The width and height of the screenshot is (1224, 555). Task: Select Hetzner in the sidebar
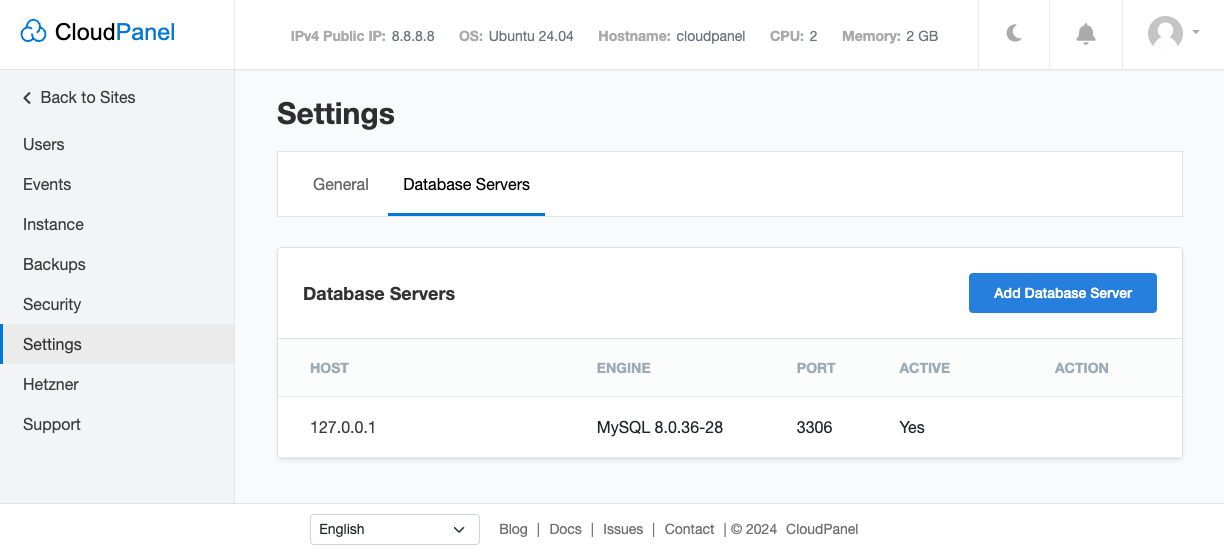(x=51, y=384)
